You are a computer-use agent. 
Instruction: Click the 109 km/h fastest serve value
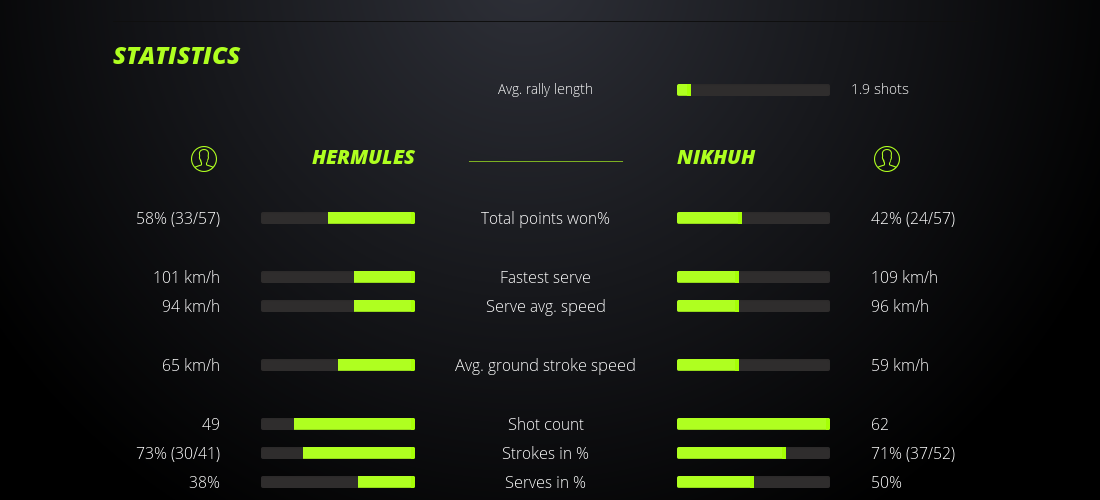coord(904,277)
